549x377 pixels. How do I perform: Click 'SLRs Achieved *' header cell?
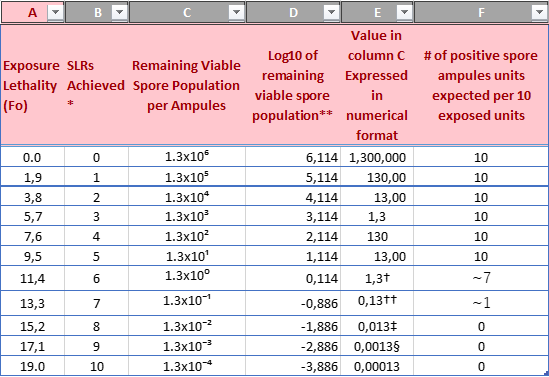pyautogui.click(x=96, y=85)
